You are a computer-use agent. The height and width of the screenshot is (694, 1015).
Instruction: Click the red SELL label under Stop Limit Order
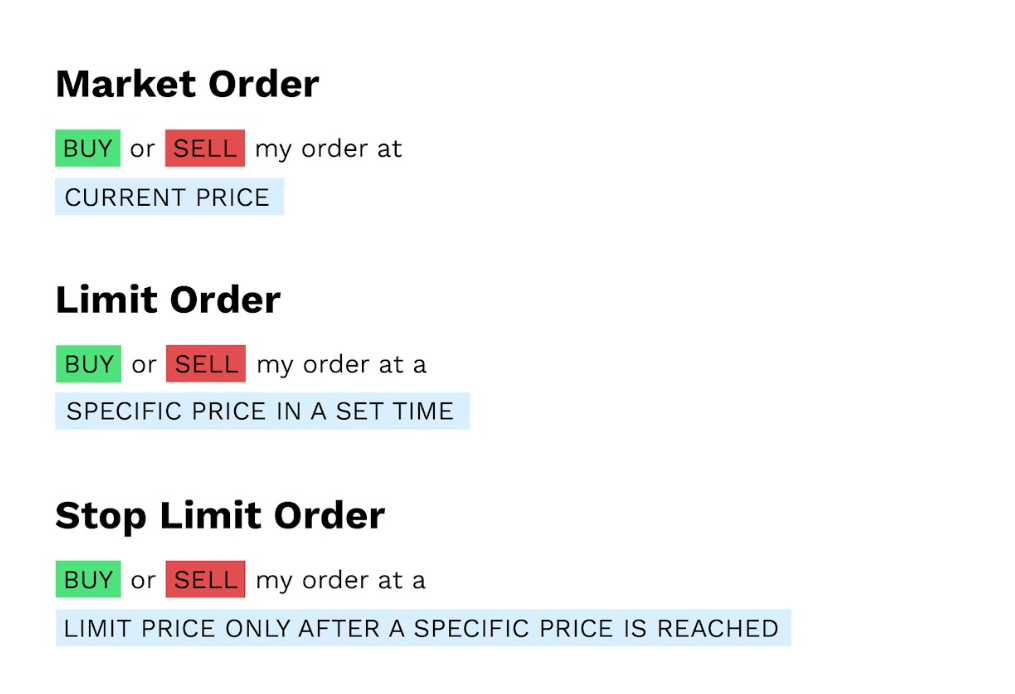(205, 579)
